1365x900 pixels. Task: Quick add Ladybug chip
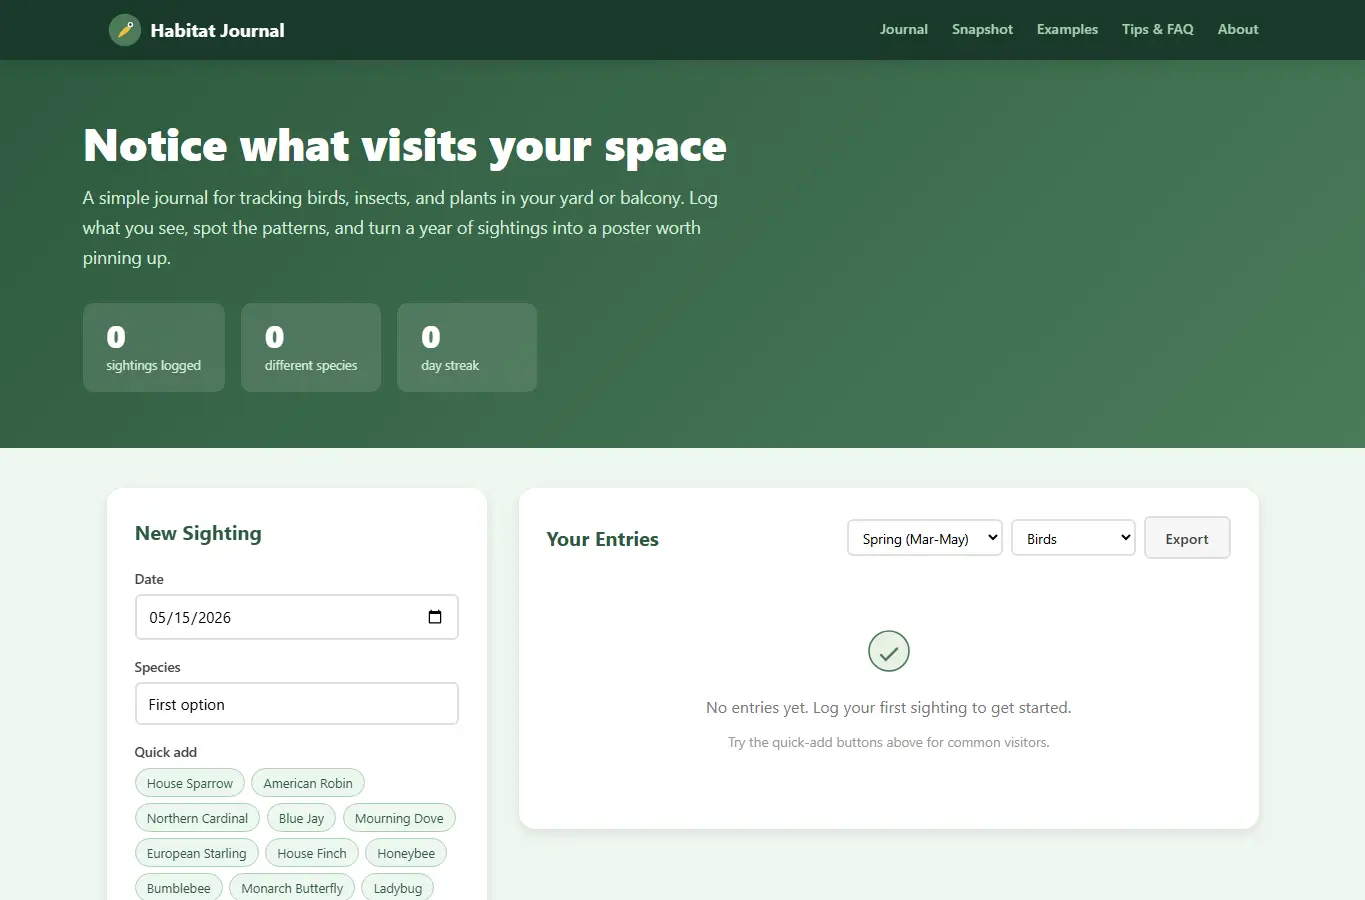pyautogui.click(x=398, y=888)
